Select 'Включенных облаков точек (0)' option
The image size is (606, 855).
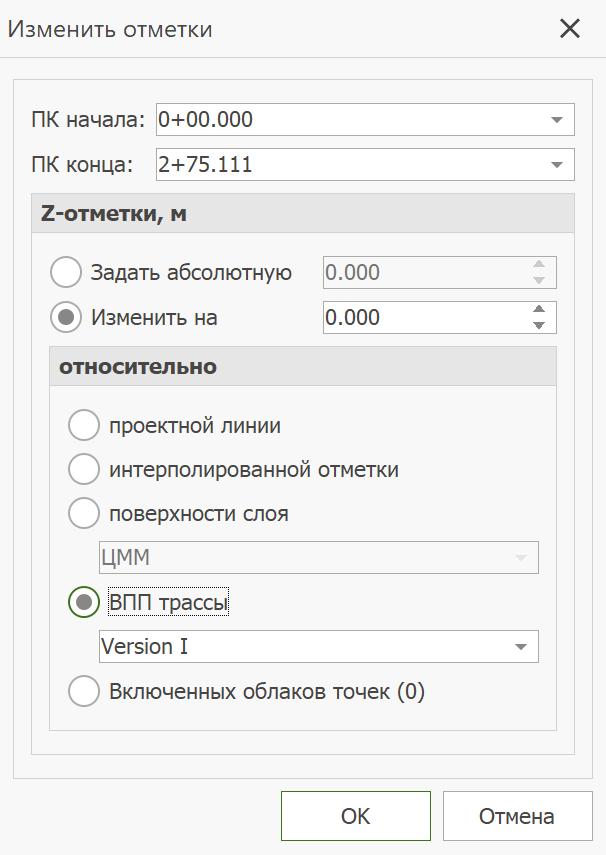pos(84,691)
